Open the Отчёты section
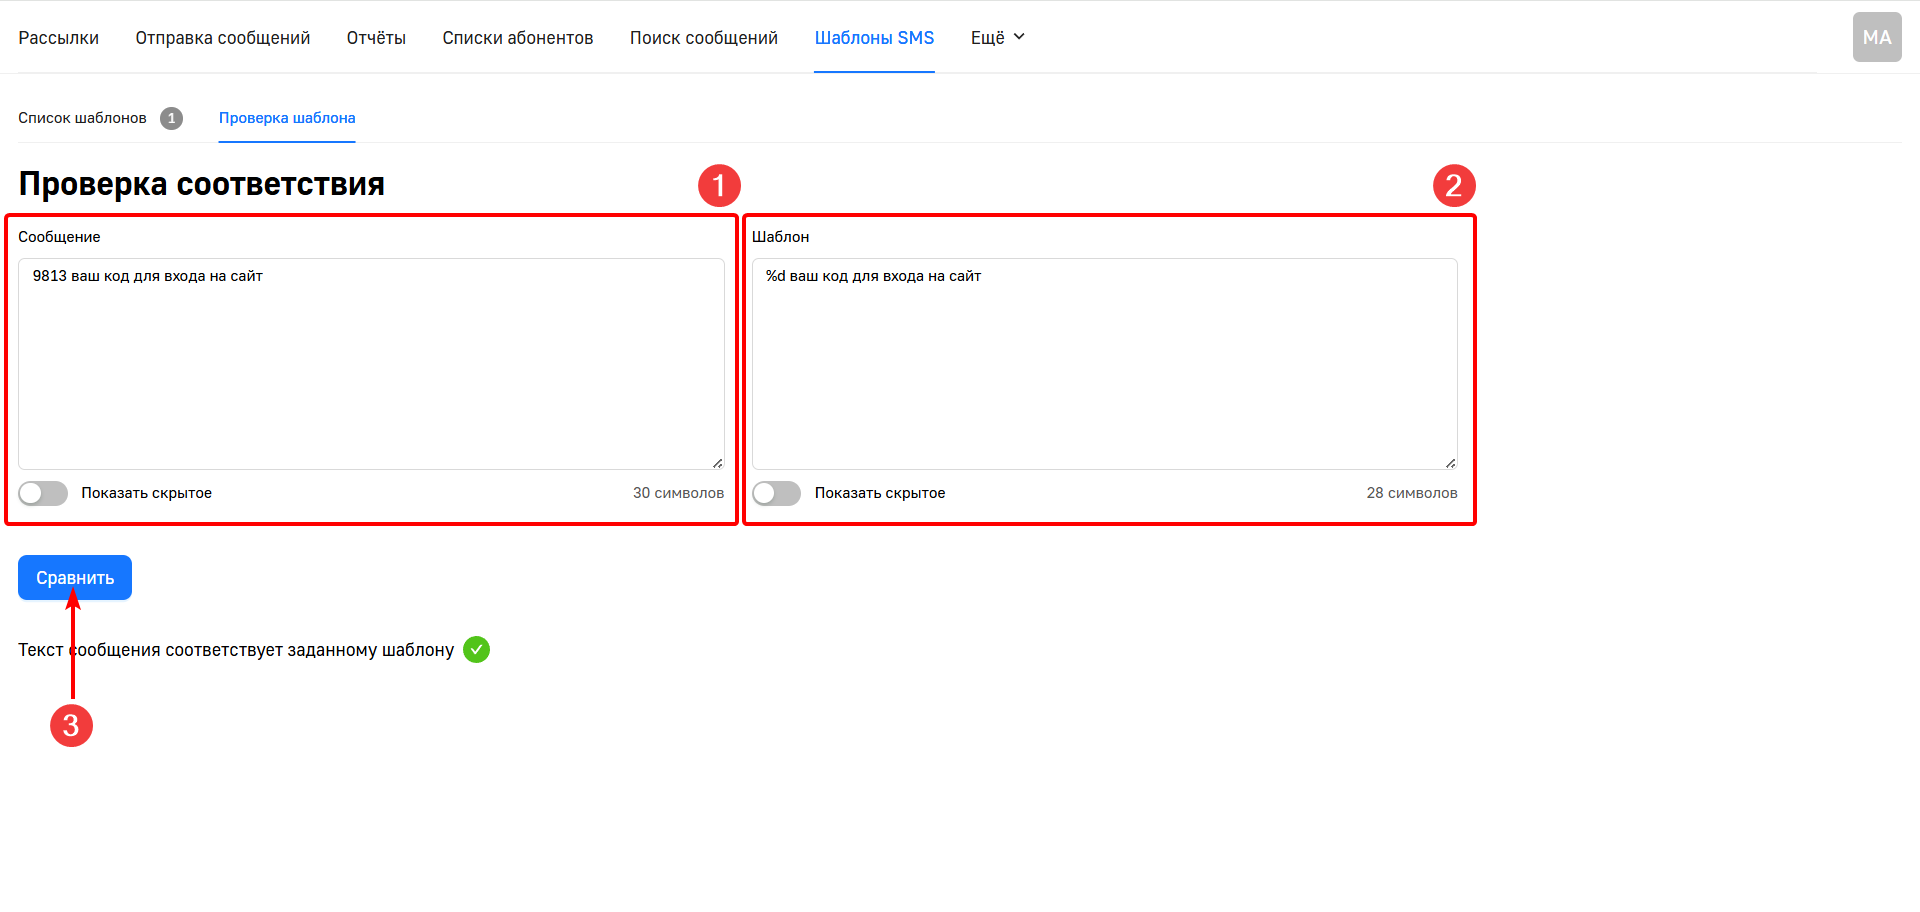This screenshot has width=1920, height=912. pyautogui.click(x=376, y=38)
